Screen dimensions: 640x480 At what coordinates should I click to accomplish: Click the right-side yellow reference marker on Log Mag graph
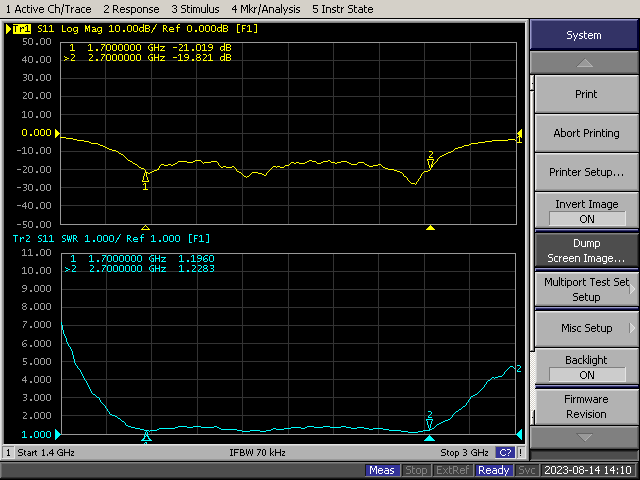point(520,133)
